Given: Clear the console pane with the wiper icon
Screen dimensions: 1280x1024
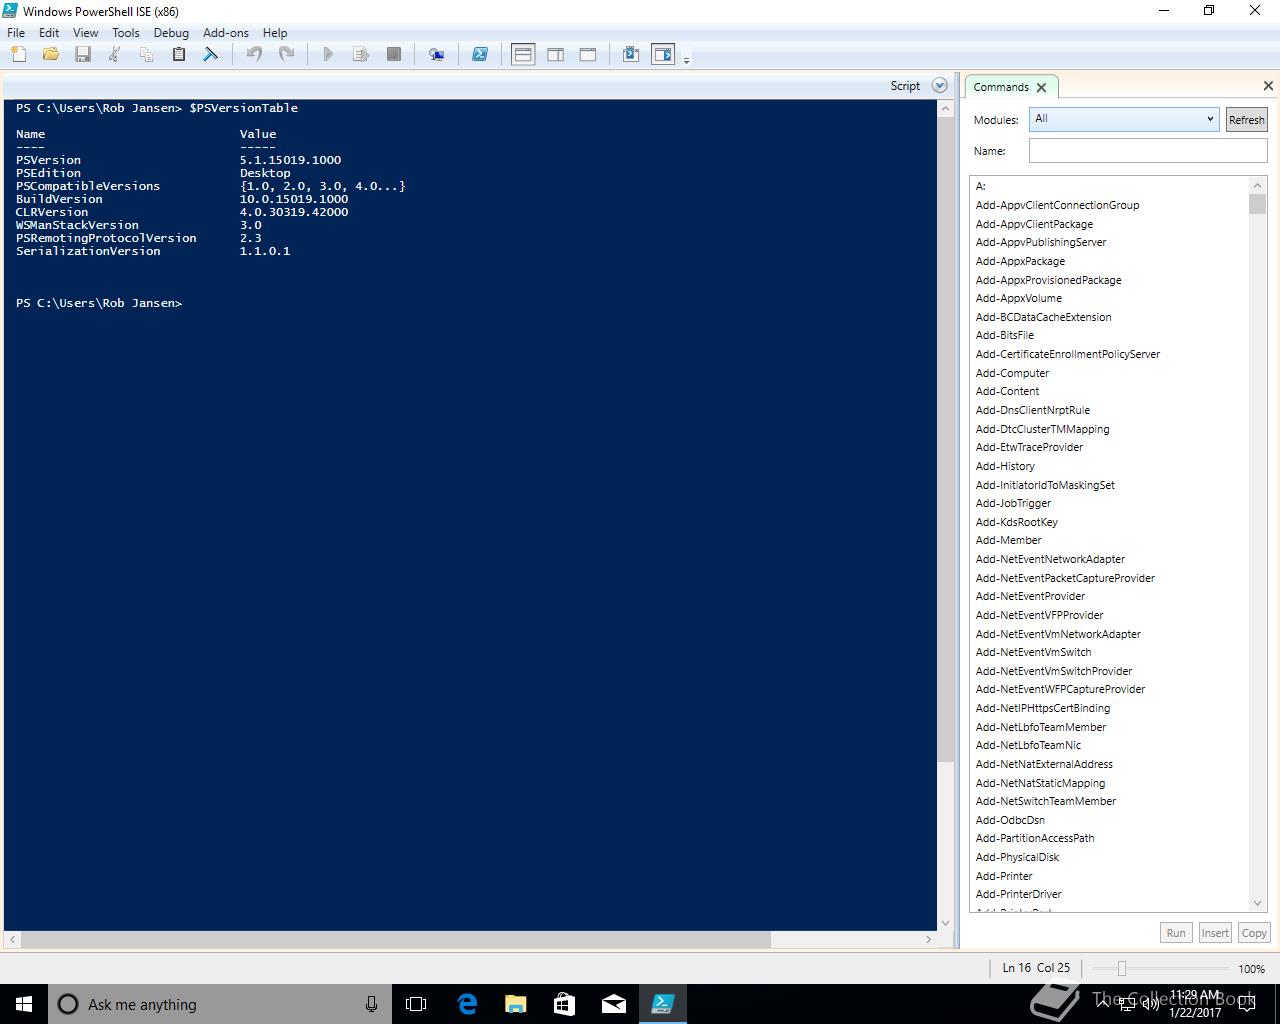Looking at the screenshot, I should (211, 55).
